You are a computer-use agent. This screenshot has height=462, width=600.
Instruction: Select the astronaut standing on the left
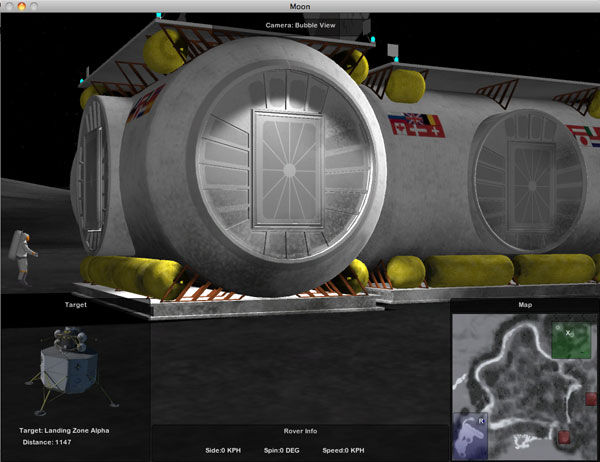[x=21, y=258]
